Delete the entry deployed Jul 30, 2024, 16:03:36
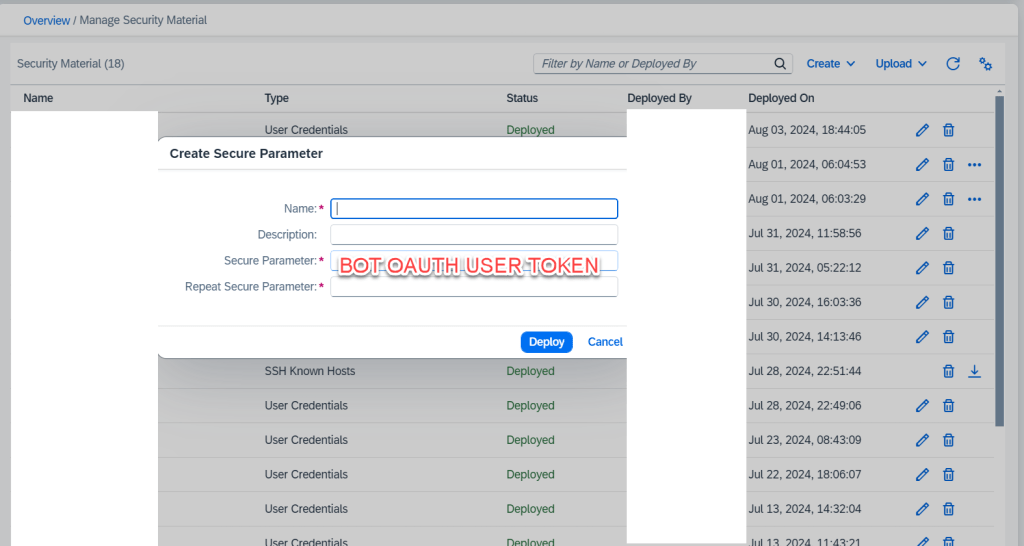Viewport: 1024px width, 546px height. click(948, 303)
